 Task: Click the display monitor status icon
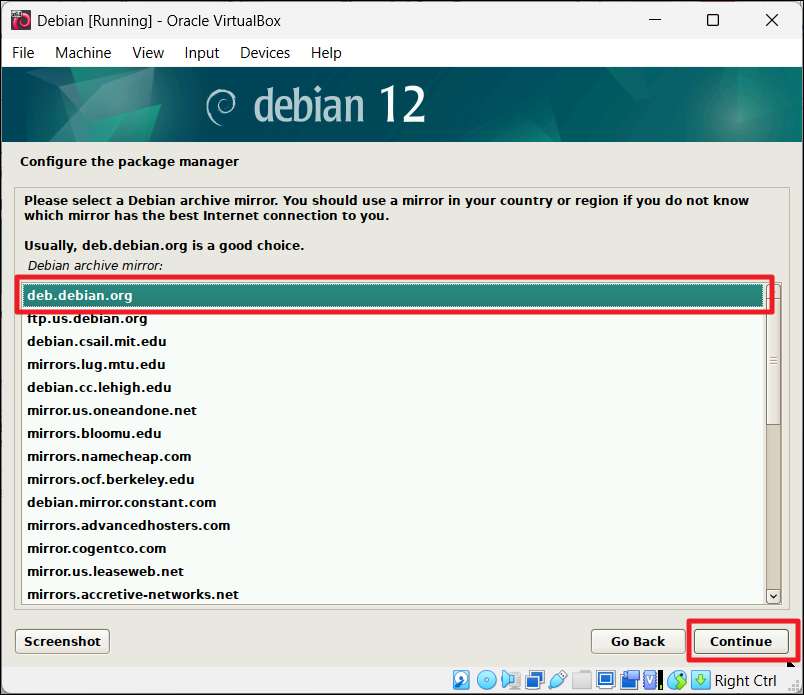point(606,681)
